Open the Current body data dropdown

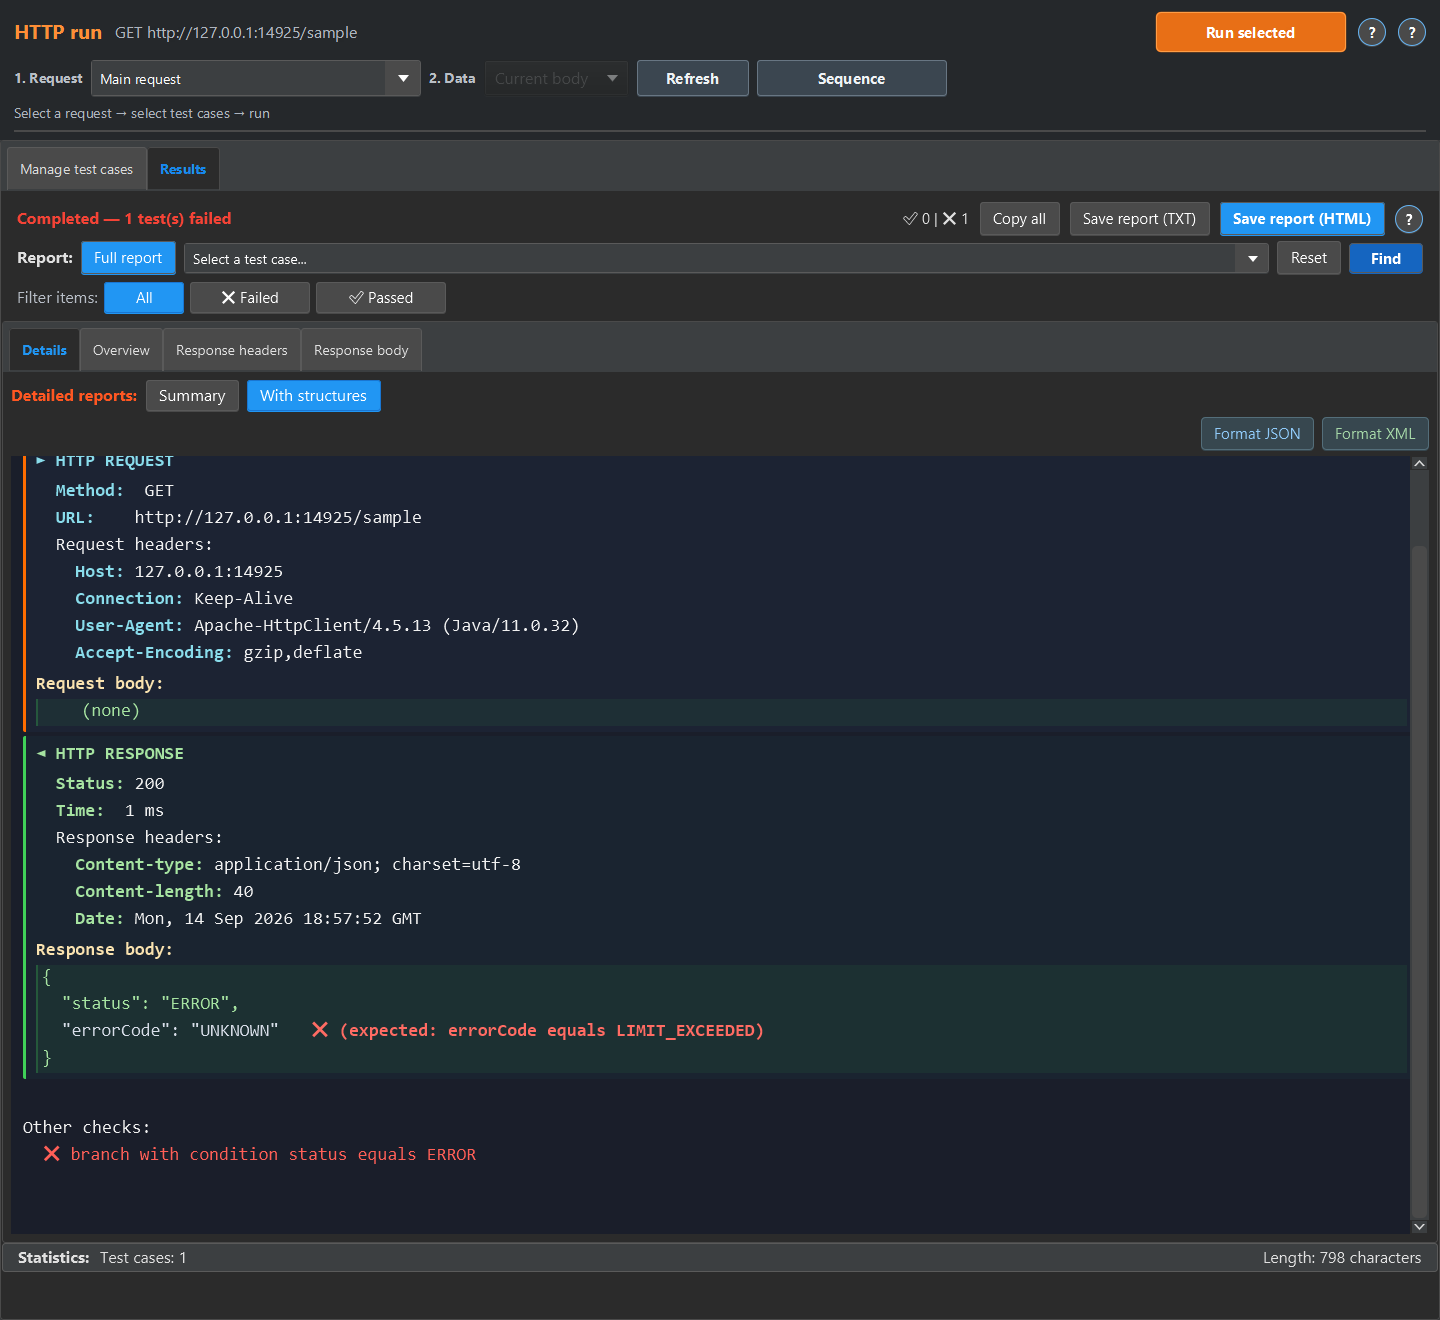pos(556,79)
